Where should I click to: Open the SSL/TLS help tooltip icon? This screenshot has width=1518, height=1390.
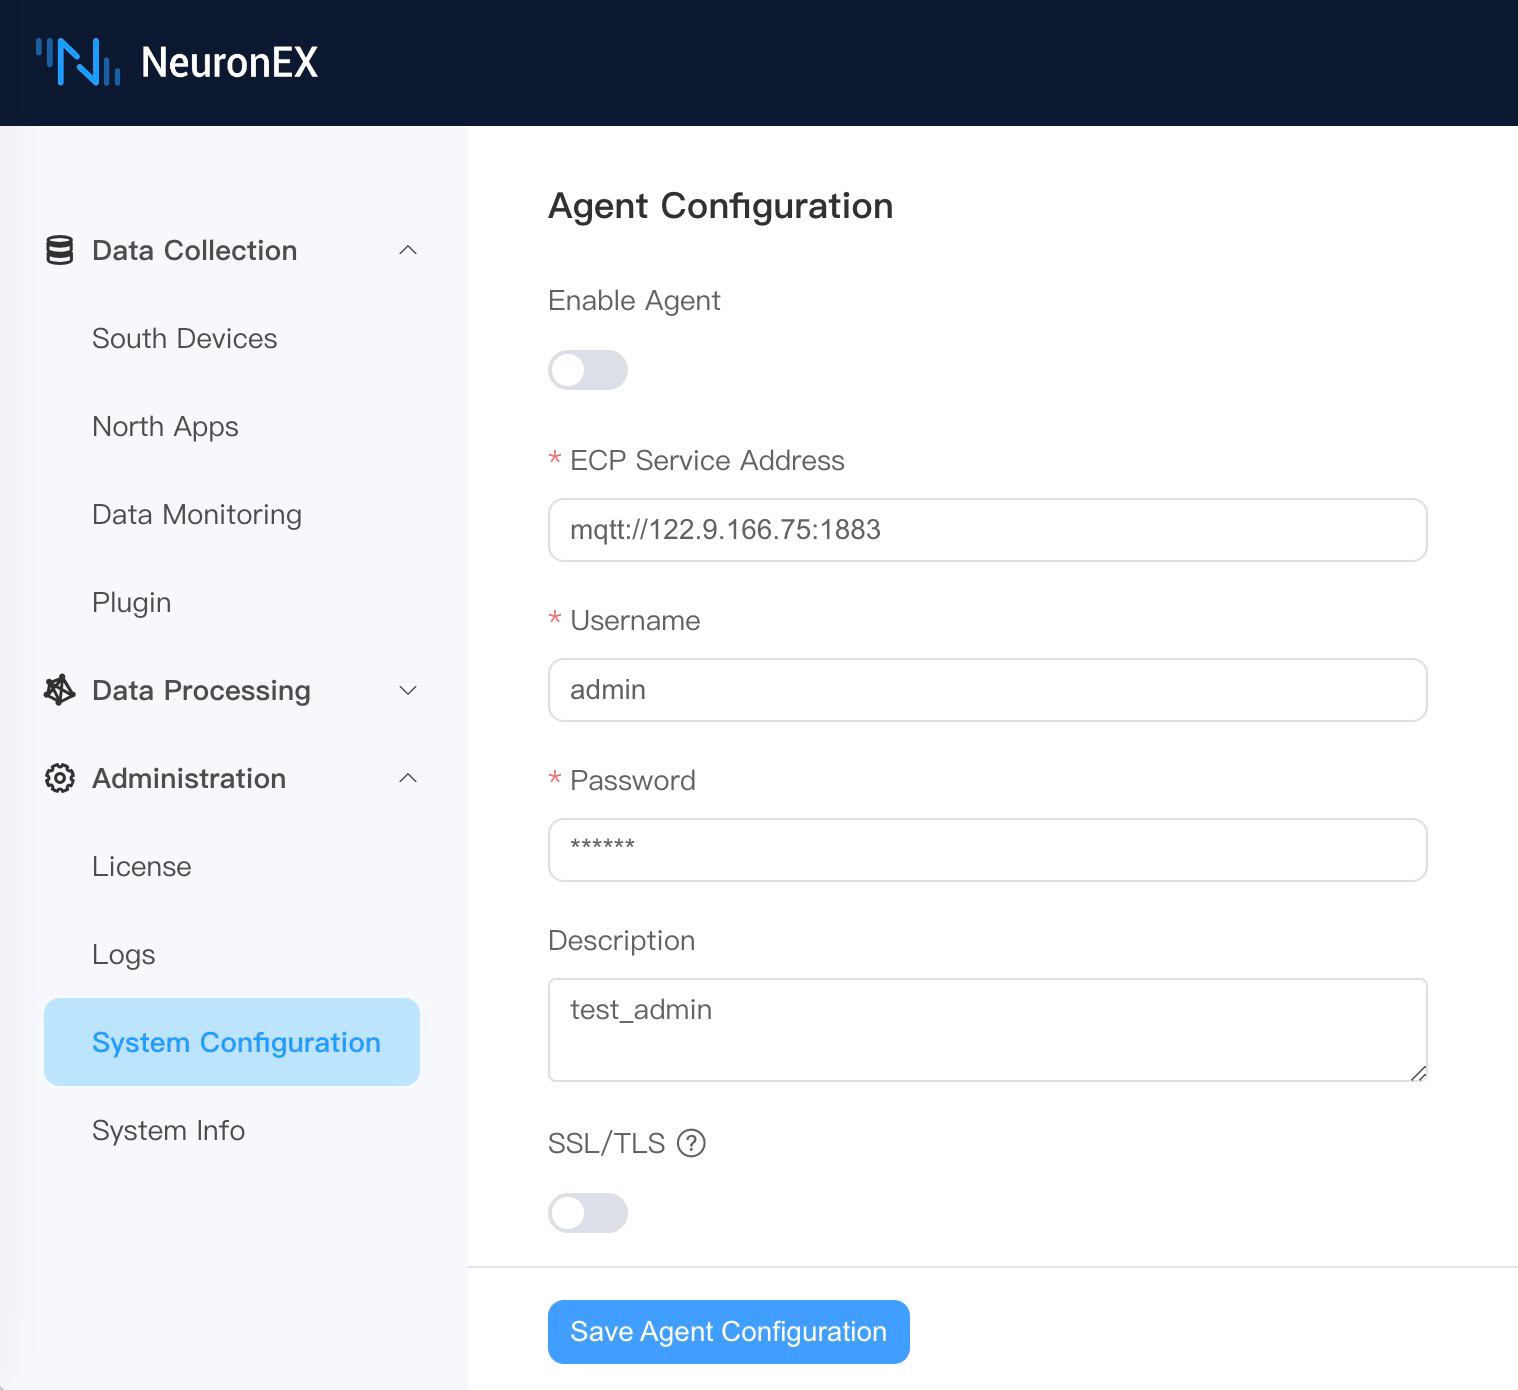coord(691,1143)
